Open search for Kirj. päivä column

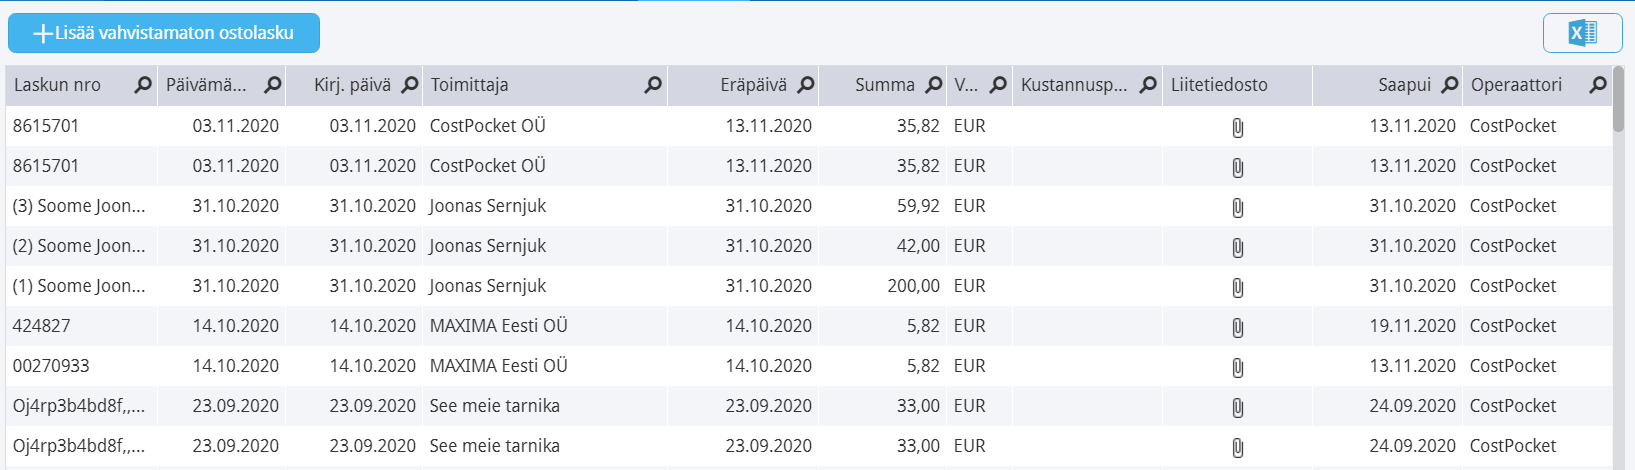coord(410,85)
